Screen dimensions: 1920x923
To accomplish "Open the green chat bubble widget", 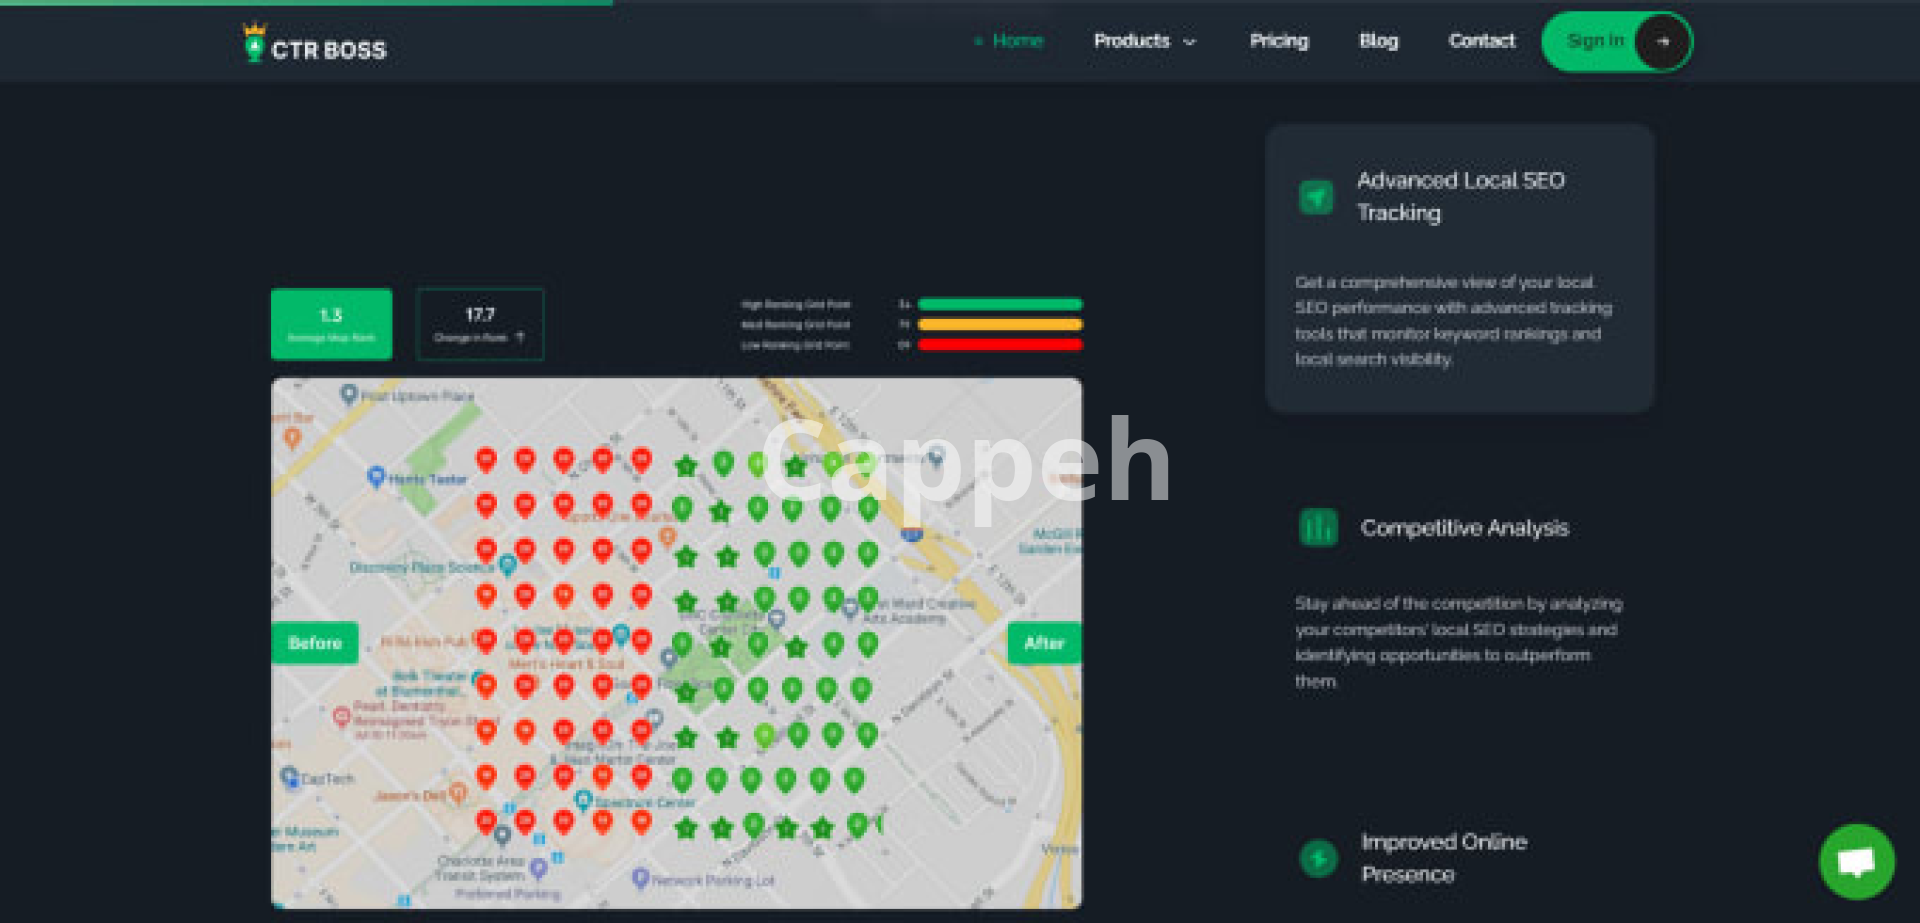I will (1856, 861).
